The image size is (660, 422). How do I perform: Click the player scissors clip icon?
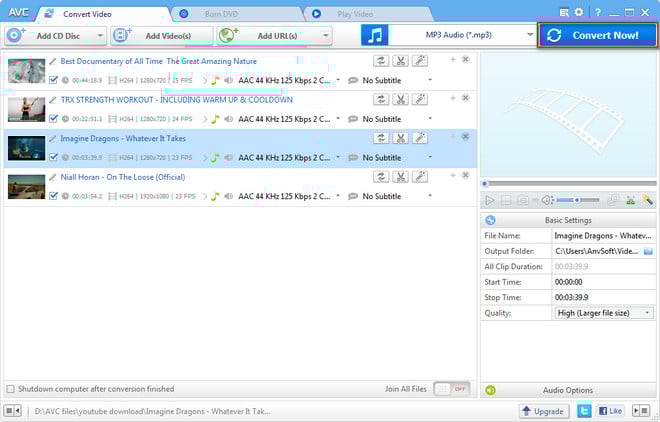[x=631, y=200]
